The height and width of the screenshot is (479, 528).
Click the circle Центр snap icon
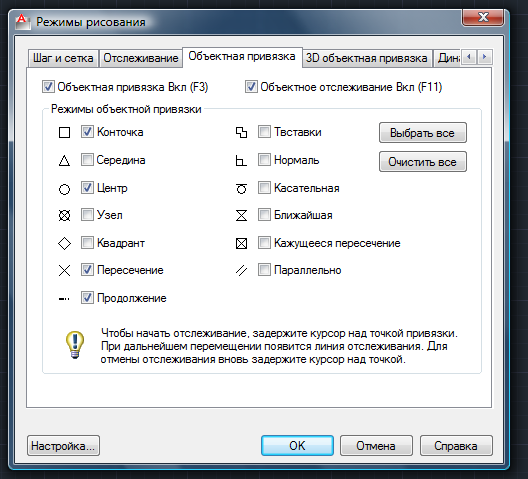click(x=64, y=189)
